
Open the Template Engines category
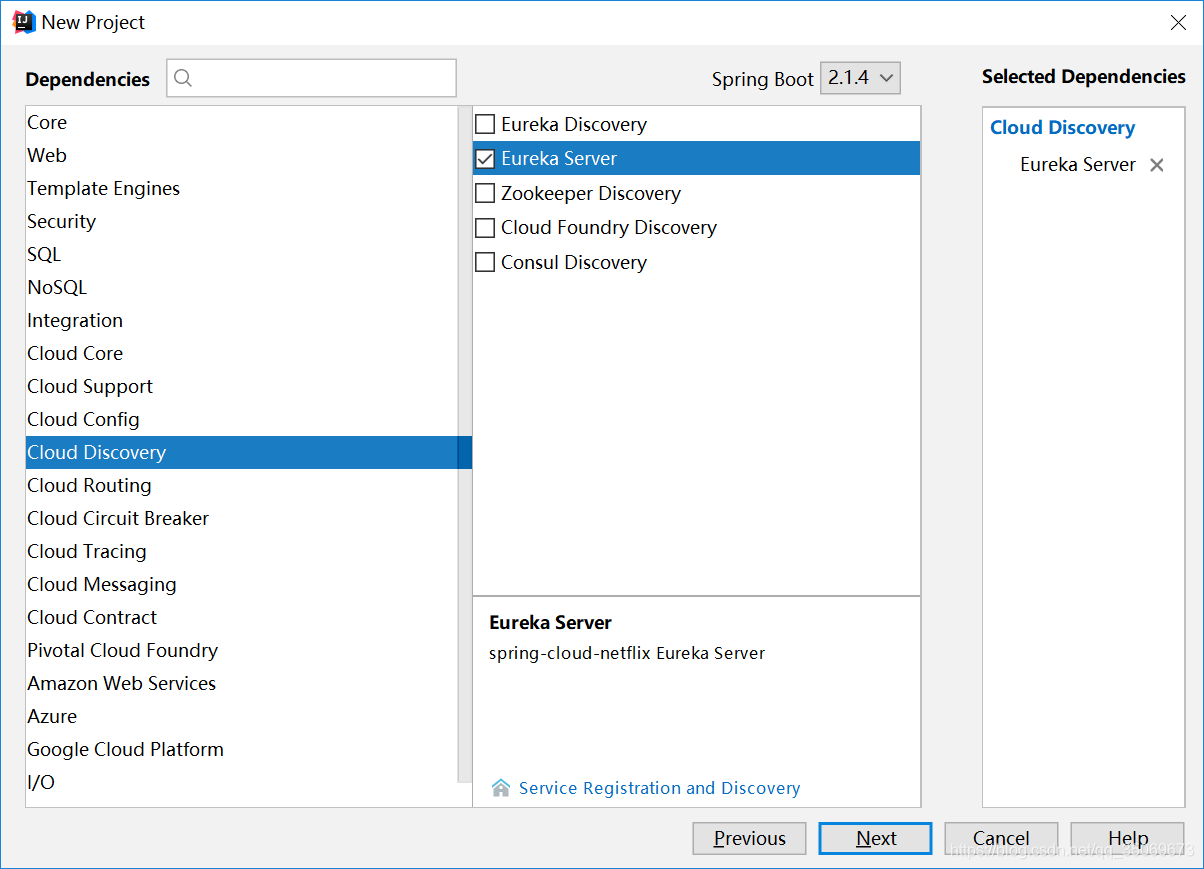click(x=242, y=188)
